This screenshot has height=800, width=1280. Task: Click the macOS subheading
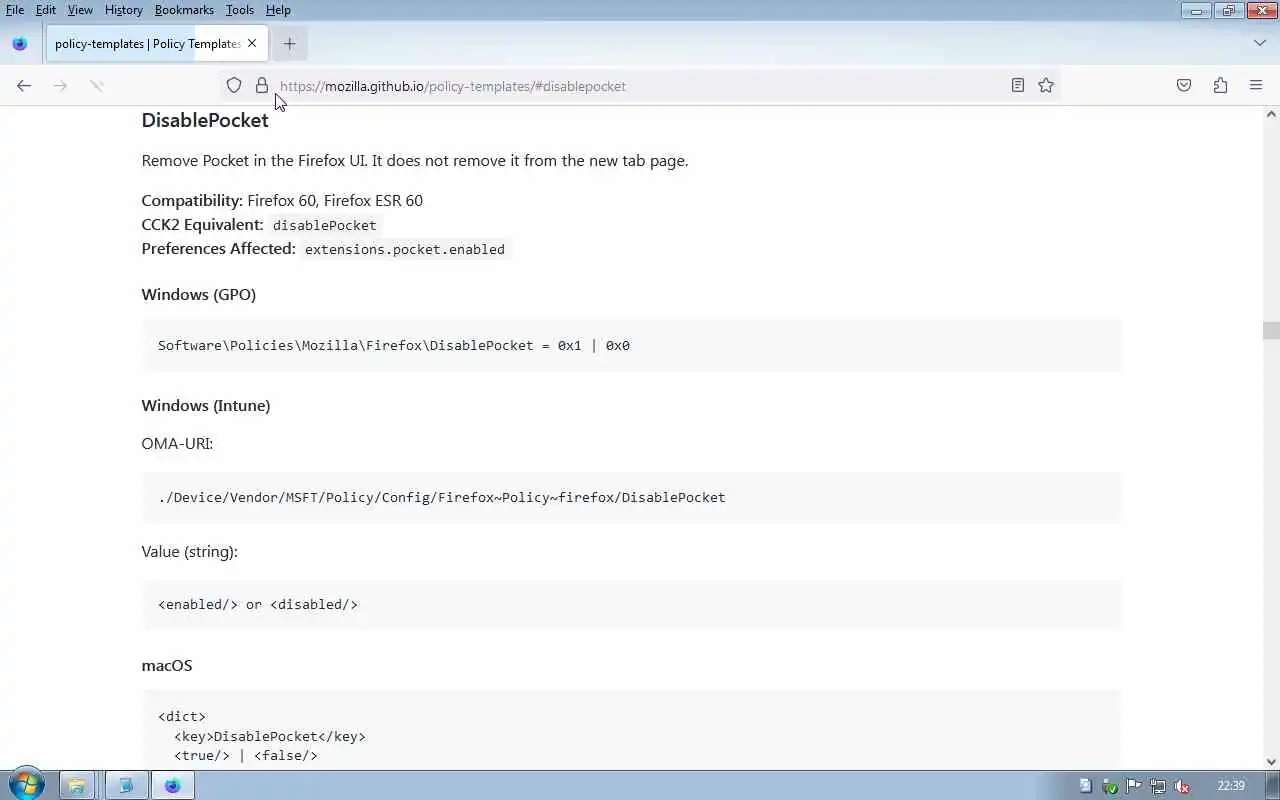(167, 666)
